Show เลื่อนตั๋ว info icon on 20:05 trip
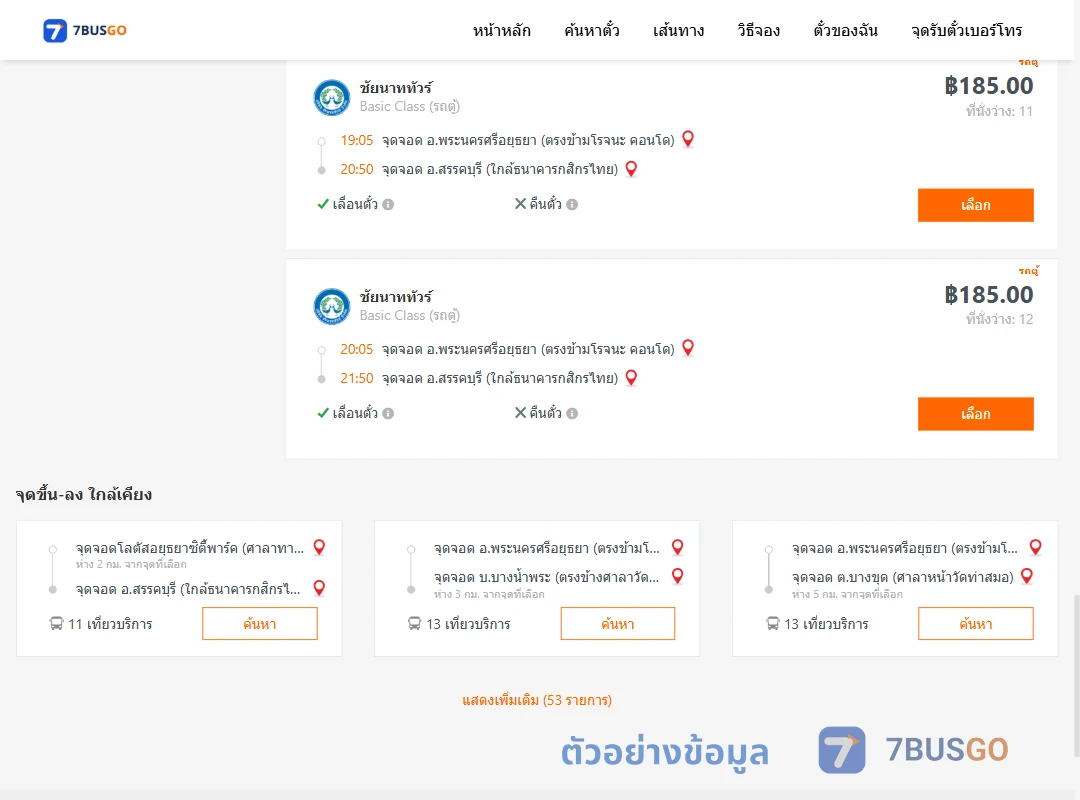Viewport: 1080px width, 800px height. point(388,413)
